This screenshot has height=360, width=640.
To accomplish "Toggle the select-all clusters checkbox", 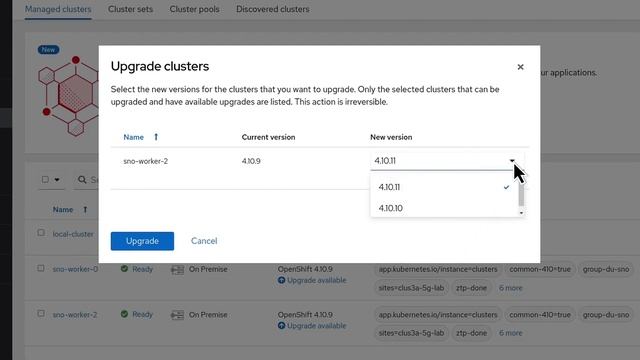I will [x=45, y=179].
